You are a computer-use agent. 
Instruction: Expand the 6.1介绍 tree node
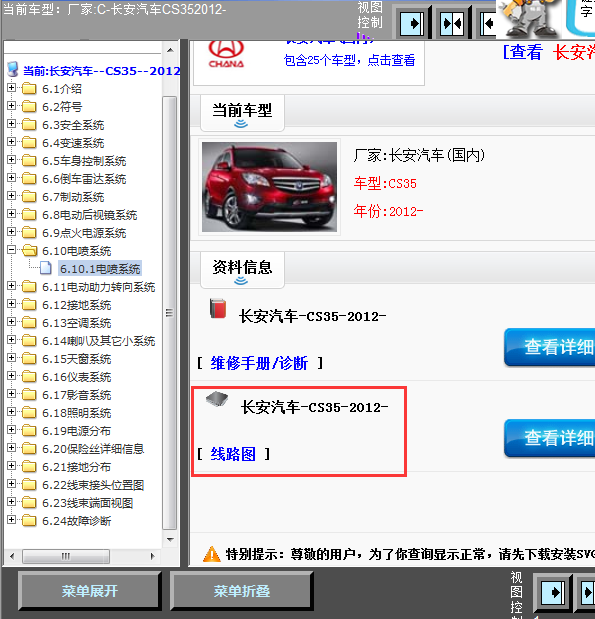[11, 87]
